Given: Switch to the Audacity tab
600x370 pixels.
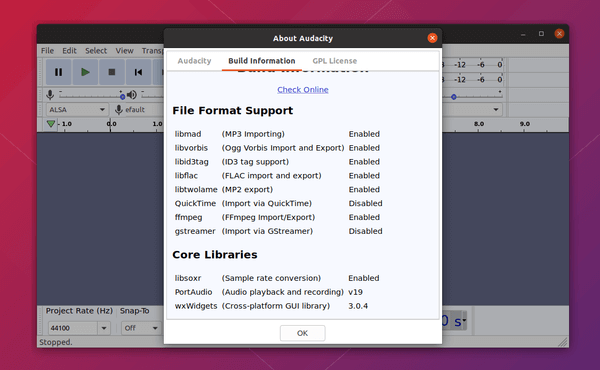Looking at the screenshot, I should pyautogui.click(x=194, y=61).
